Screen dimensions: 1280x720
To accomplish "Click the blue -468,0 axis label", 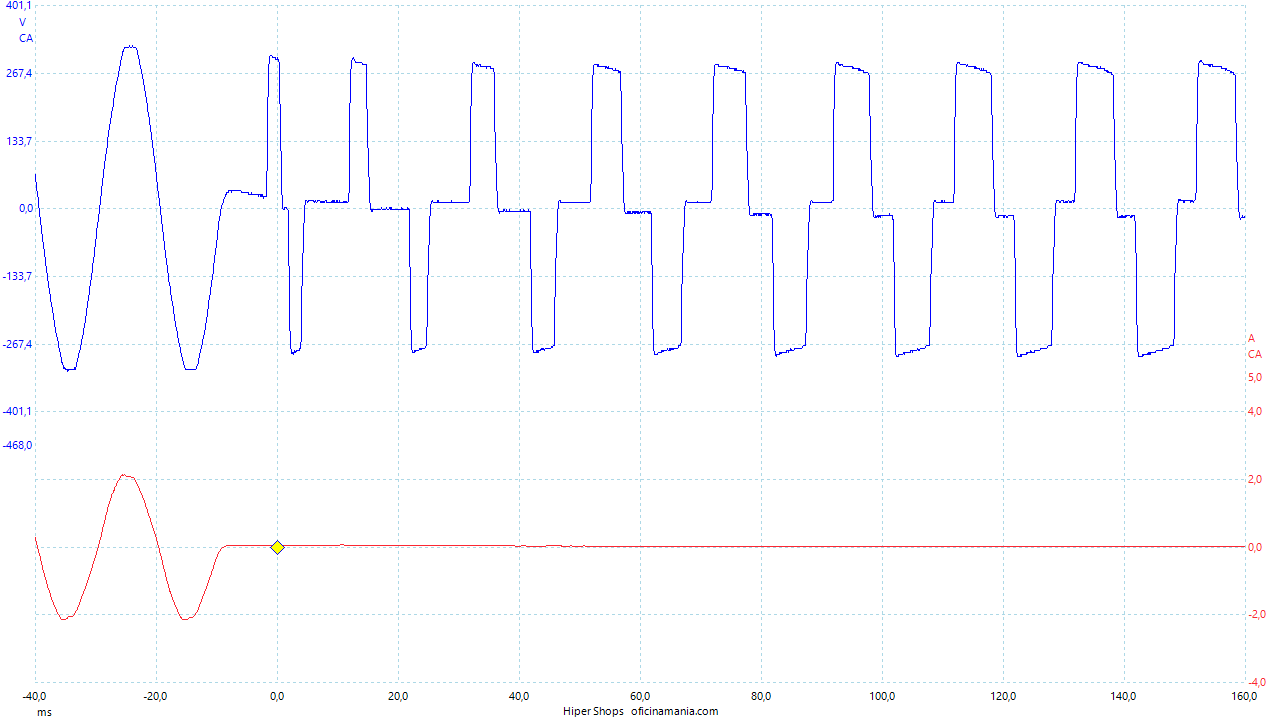I will click(18, 445).
